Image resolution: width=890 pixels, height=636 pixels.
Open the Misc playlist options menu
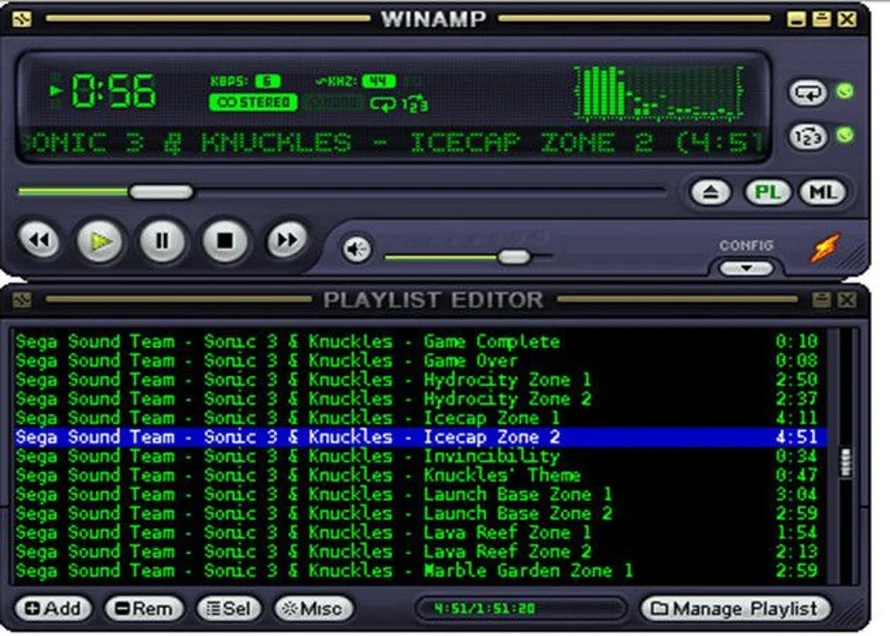click(x=313, y=608)
